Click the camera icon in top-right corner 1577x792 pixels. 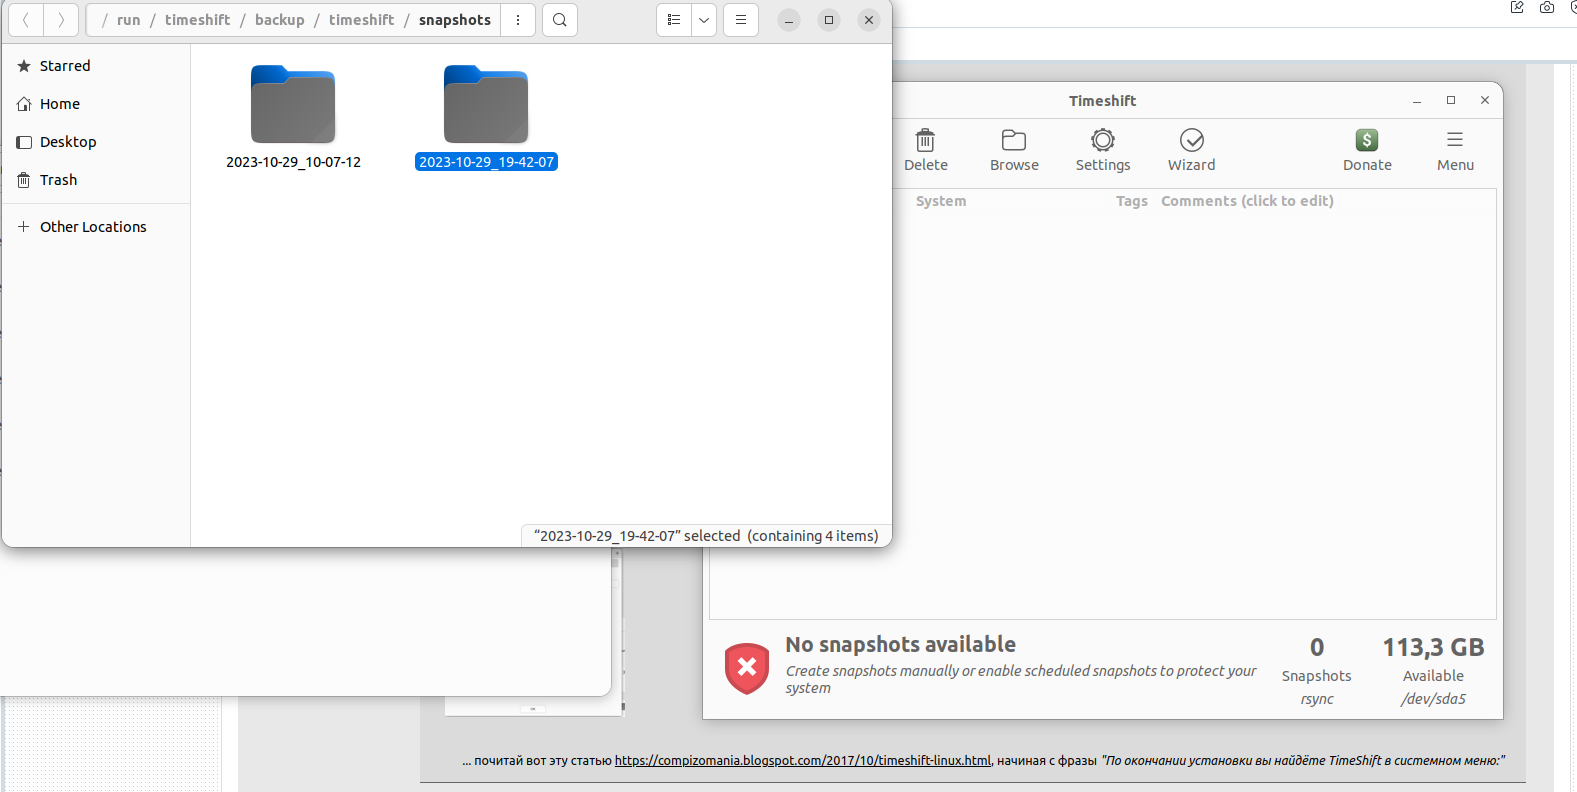[x=1547, y=7]
